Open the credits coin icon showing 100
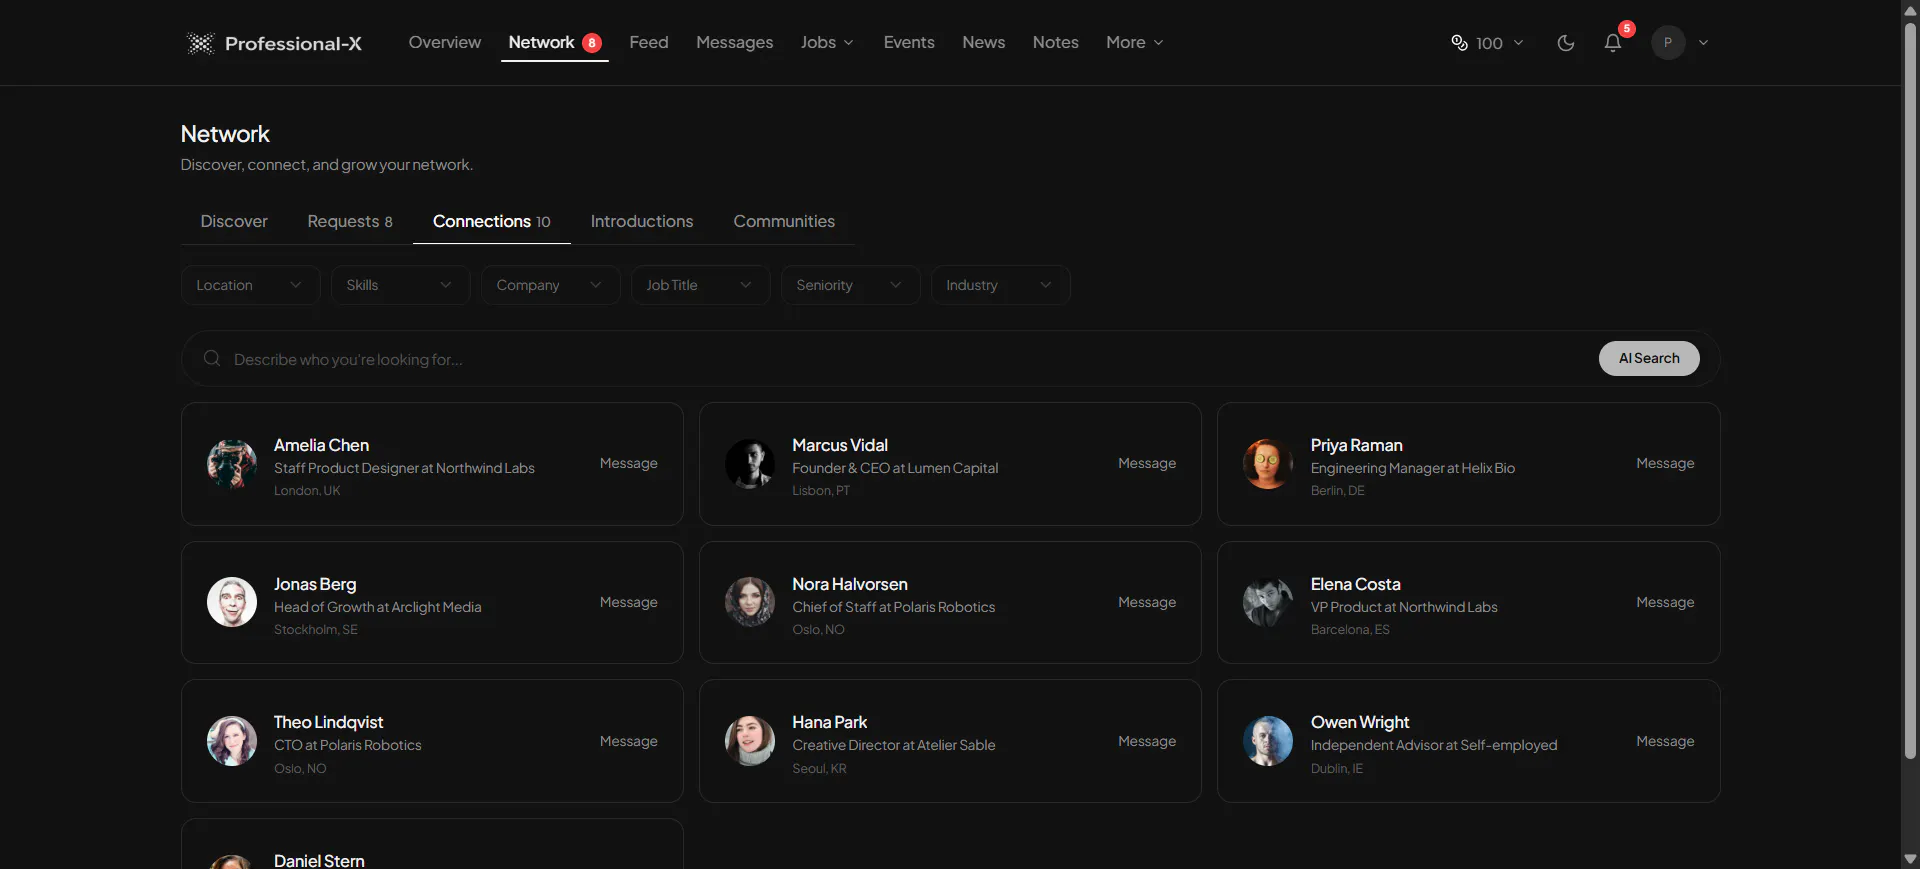Screen dimensions: 1920x869 (x=1459, y=43)
